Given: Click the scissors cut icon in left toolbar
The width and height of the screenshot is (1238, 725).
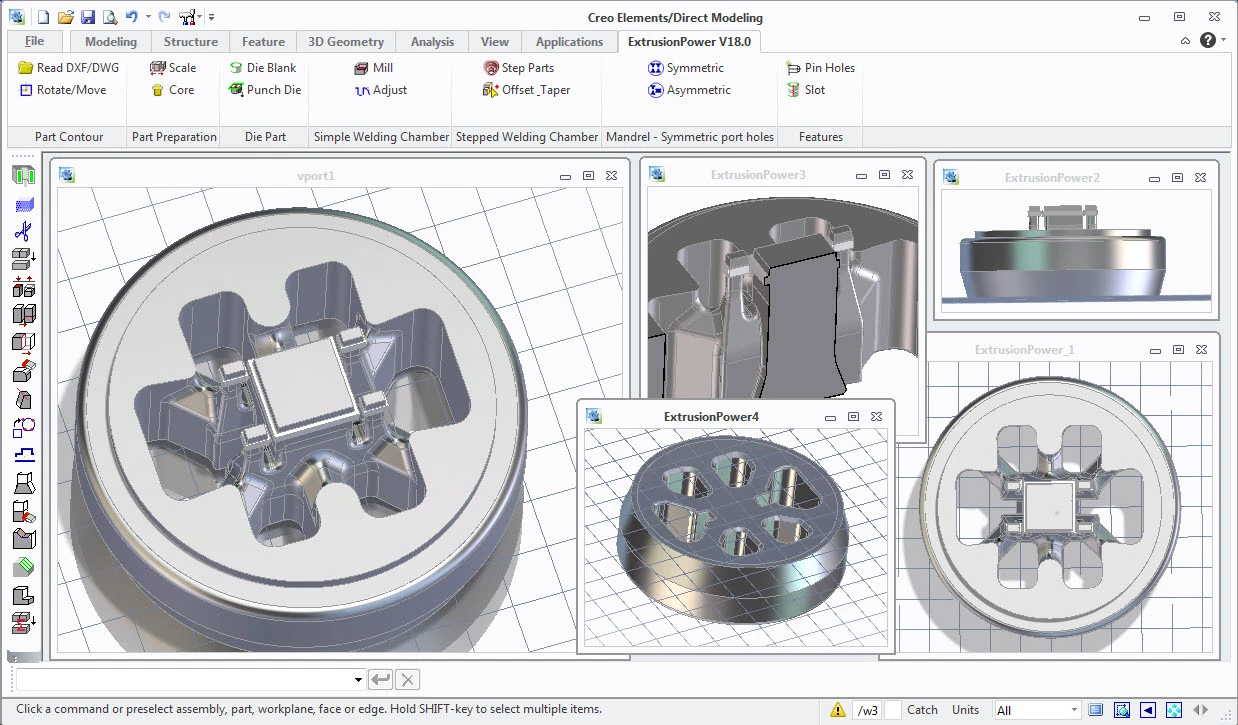Looking at the screenshot, I should pyautogui.click(x=24, y=232).
